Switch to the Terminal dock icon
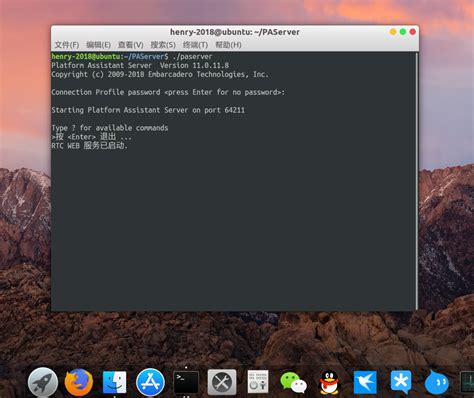 point(186,382)
